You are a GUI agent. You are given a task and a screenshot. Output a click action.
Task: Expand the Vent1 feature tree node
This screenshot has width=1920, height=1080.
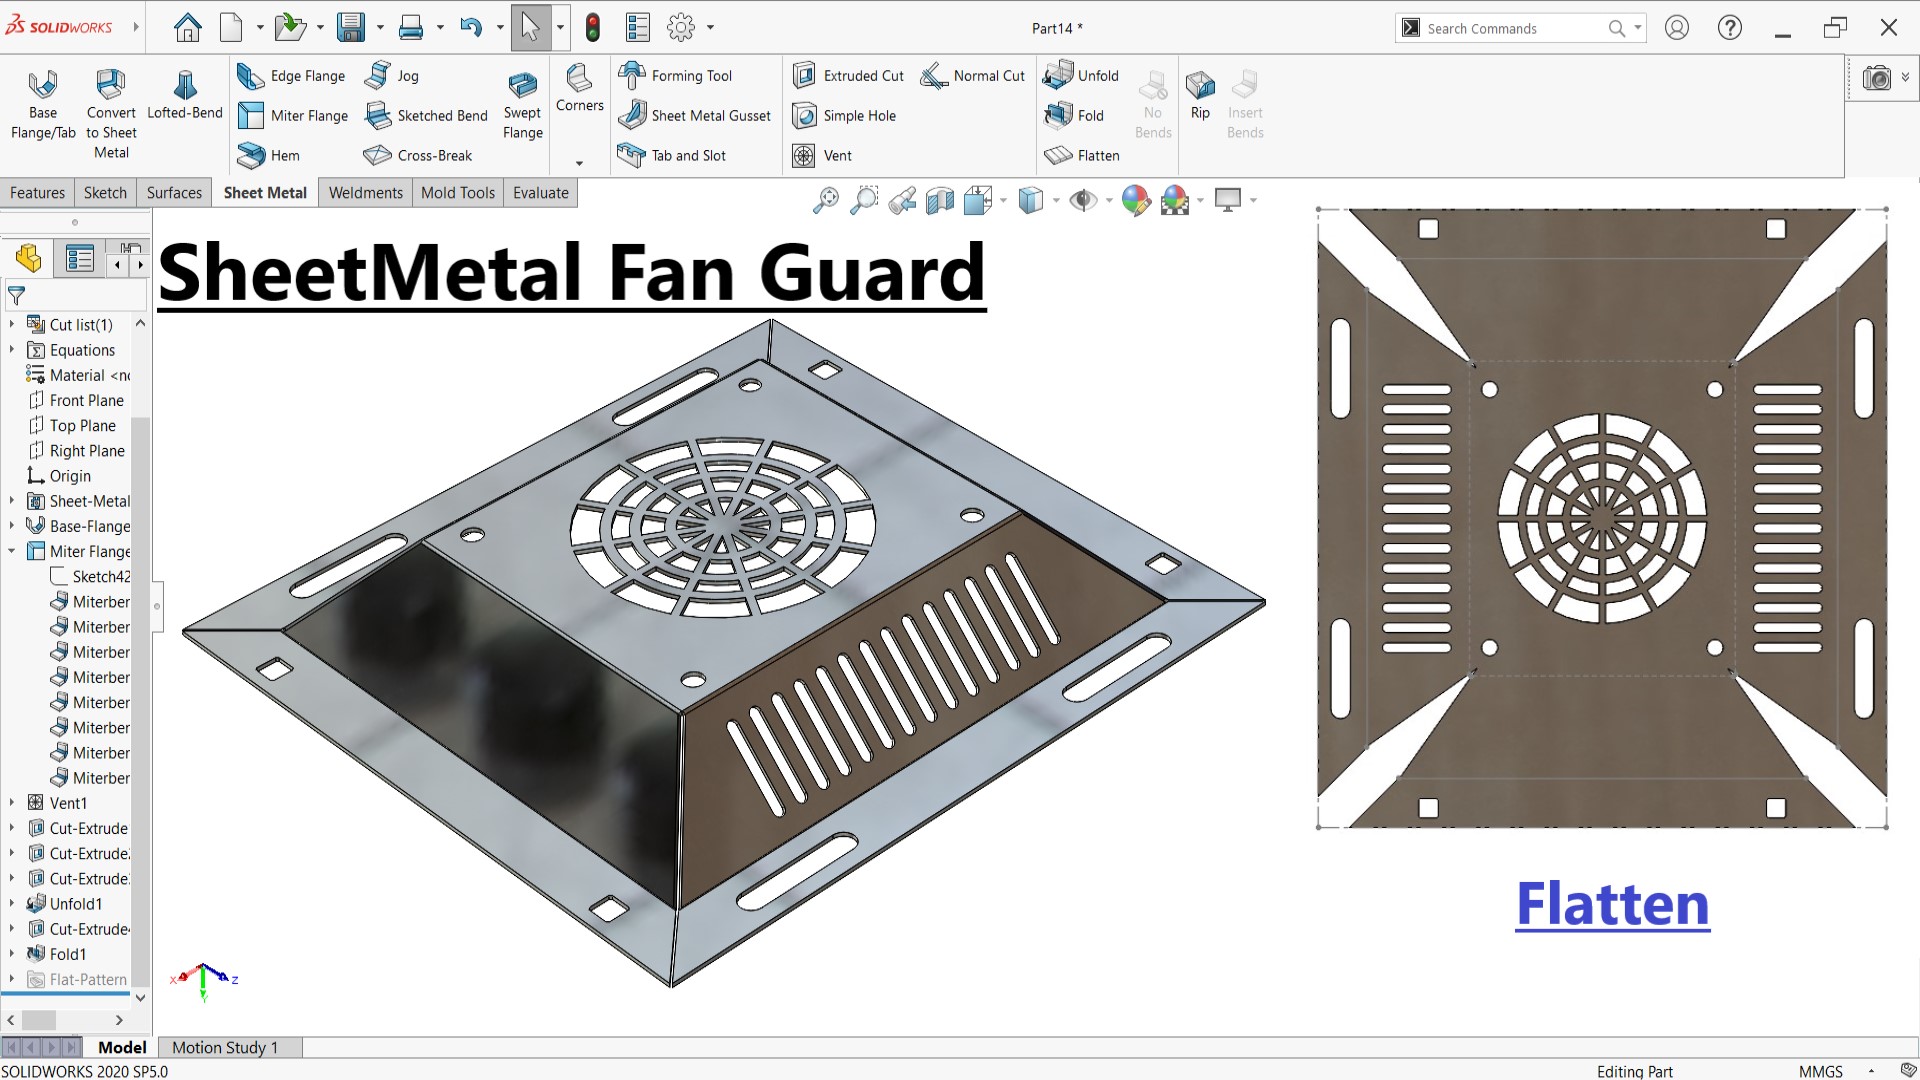12,803
